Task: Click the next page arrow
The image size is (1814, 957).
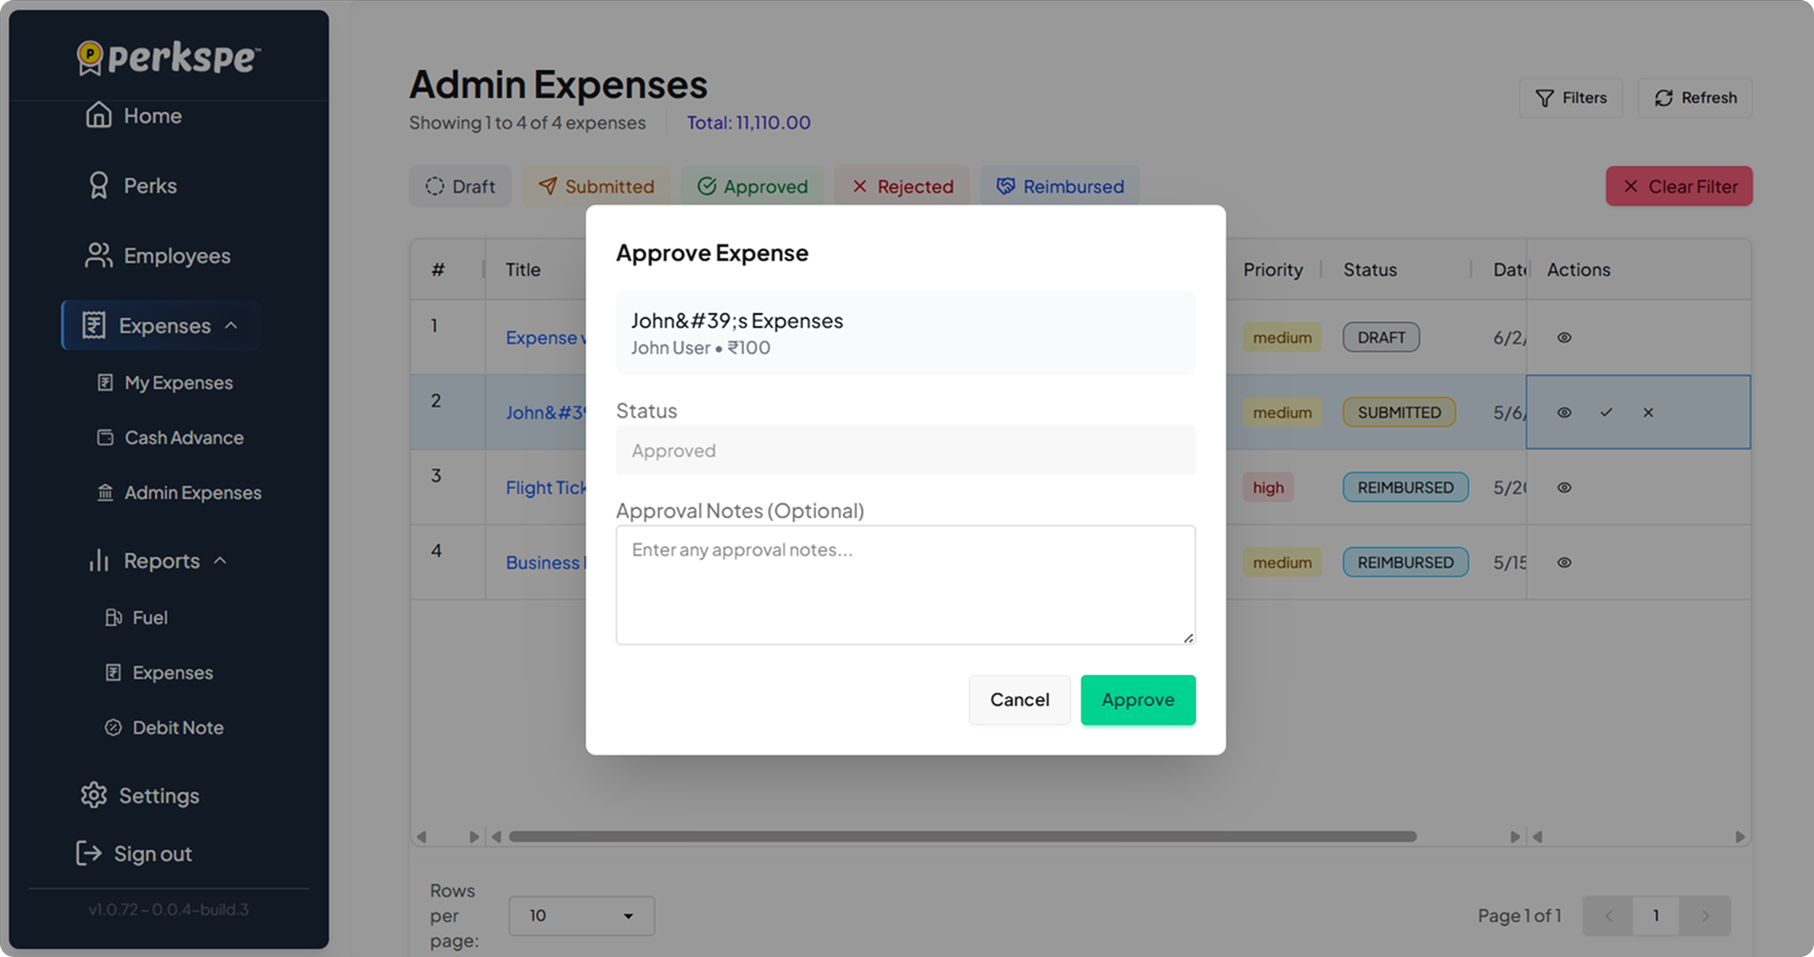Action: [1705, 916]
